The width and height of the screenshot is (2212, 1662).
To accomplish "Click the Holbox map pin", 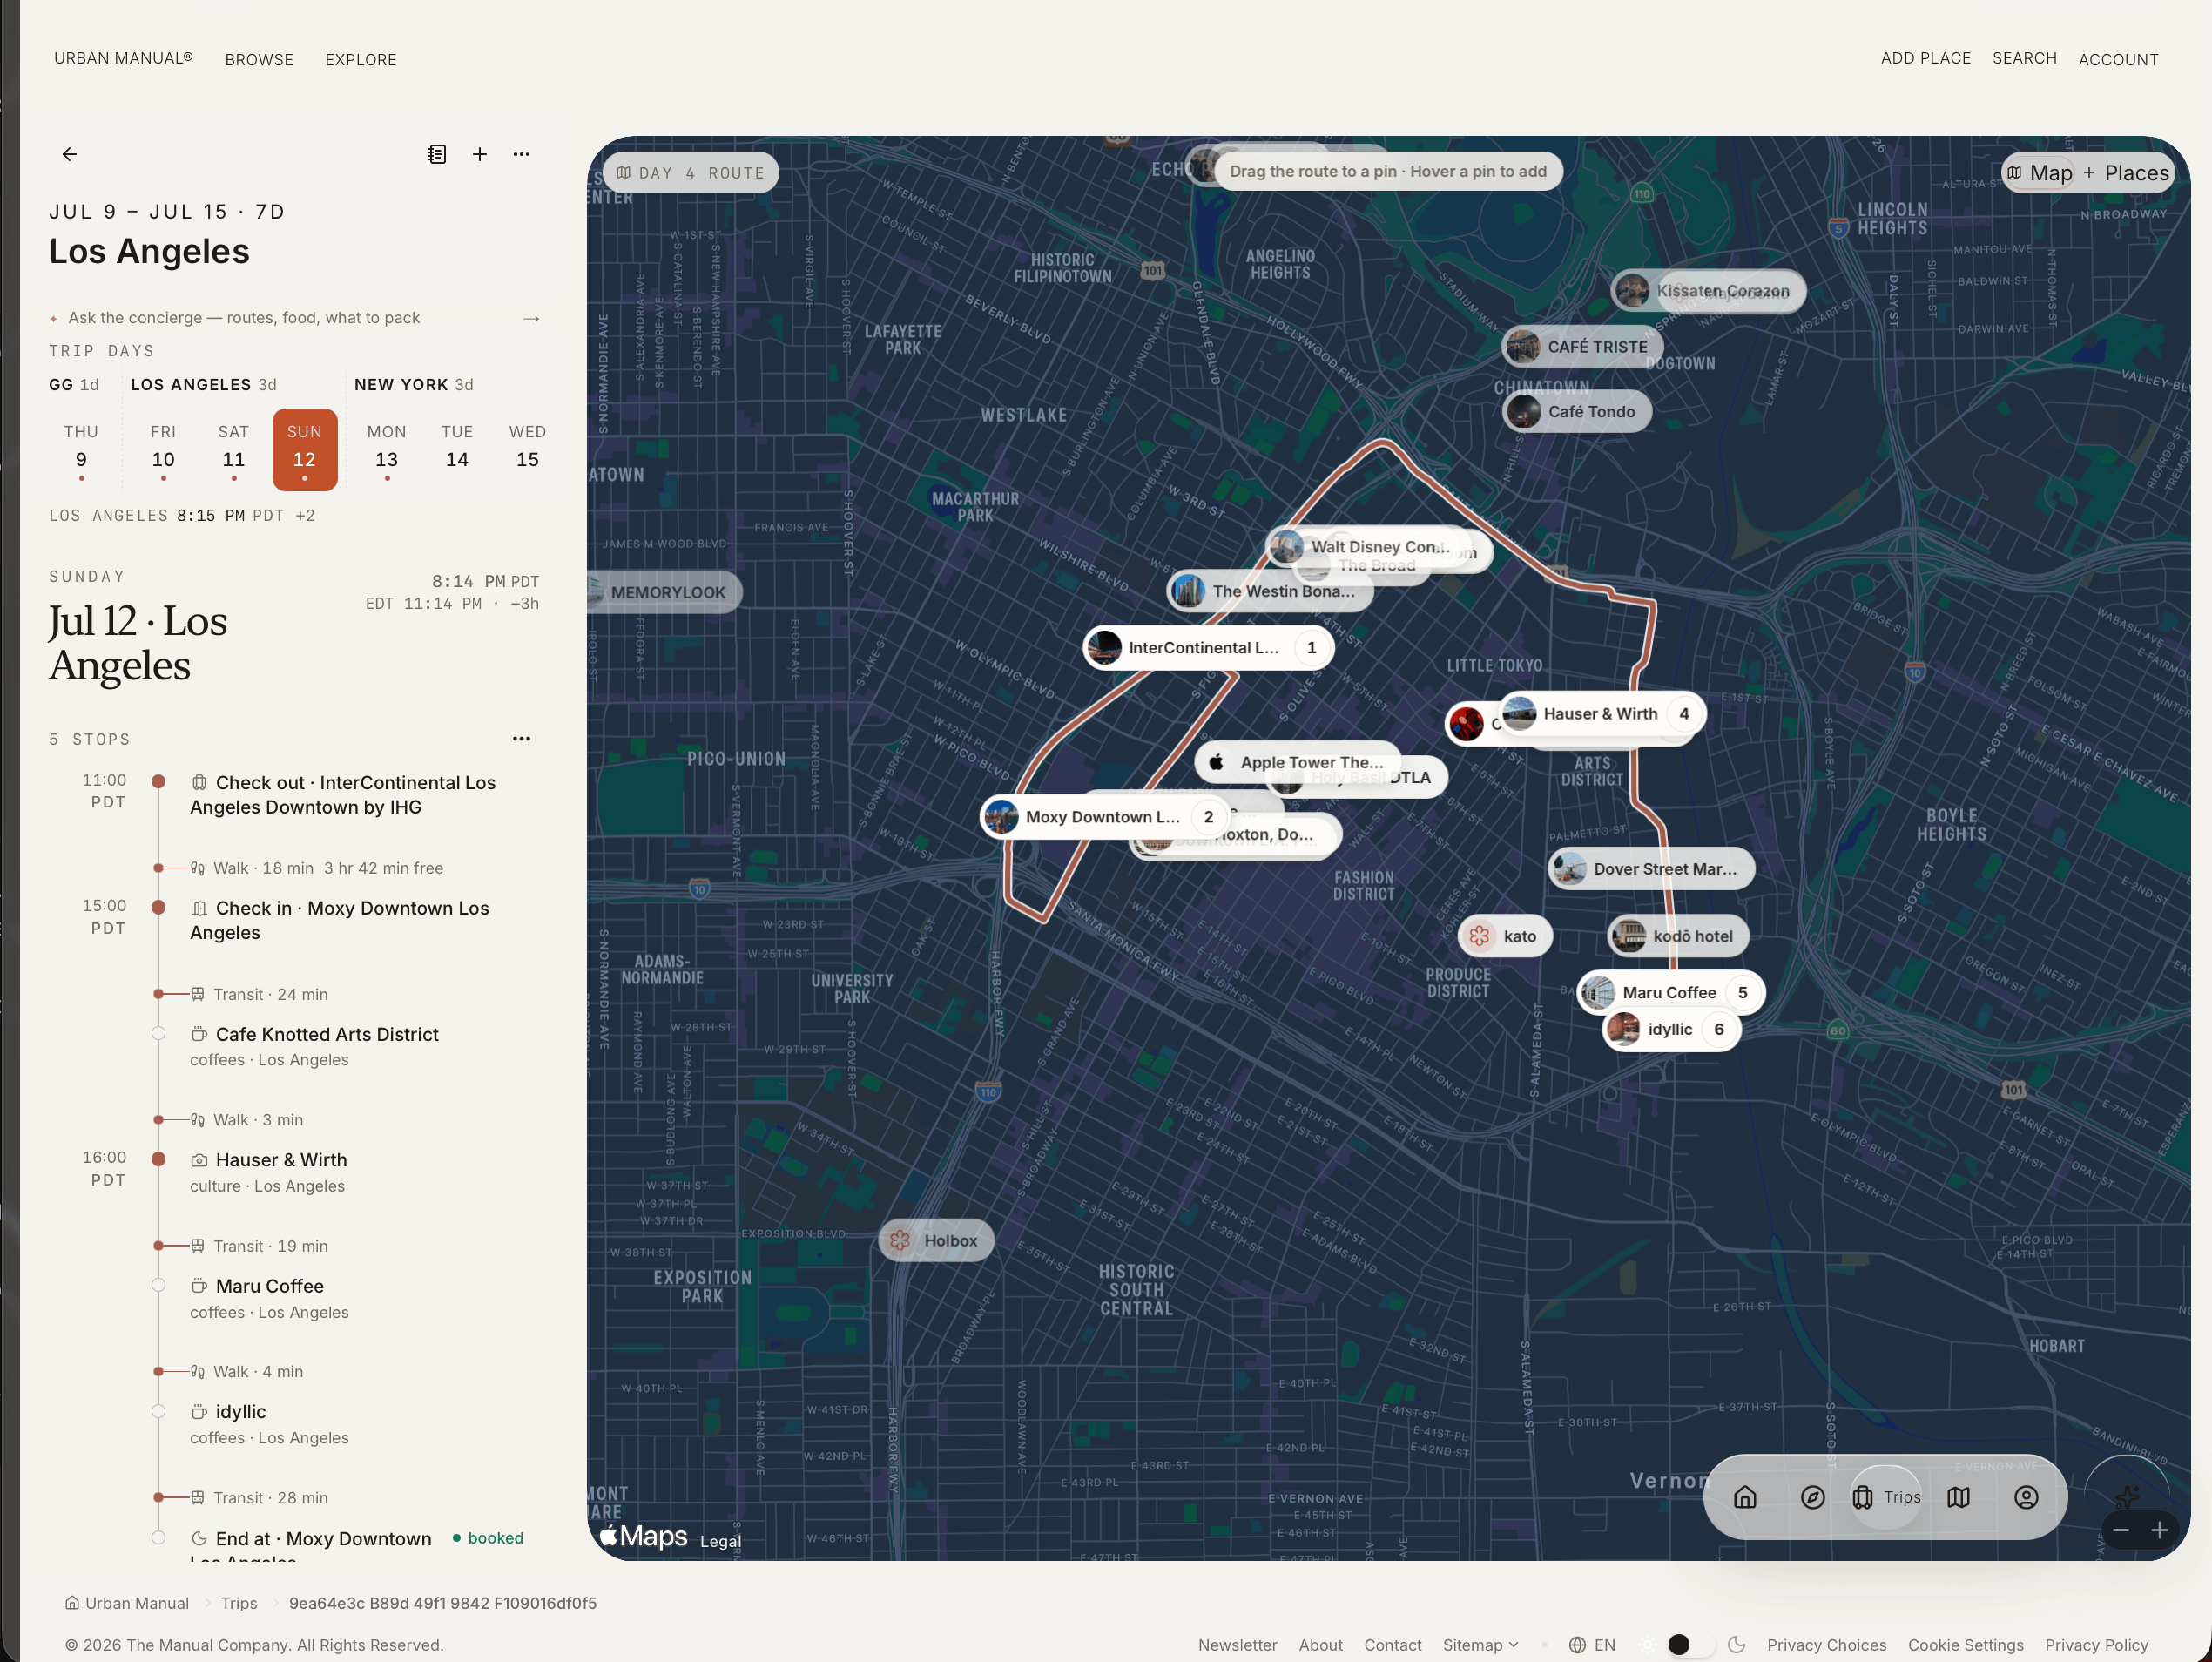I will [x=936, y=1241].
